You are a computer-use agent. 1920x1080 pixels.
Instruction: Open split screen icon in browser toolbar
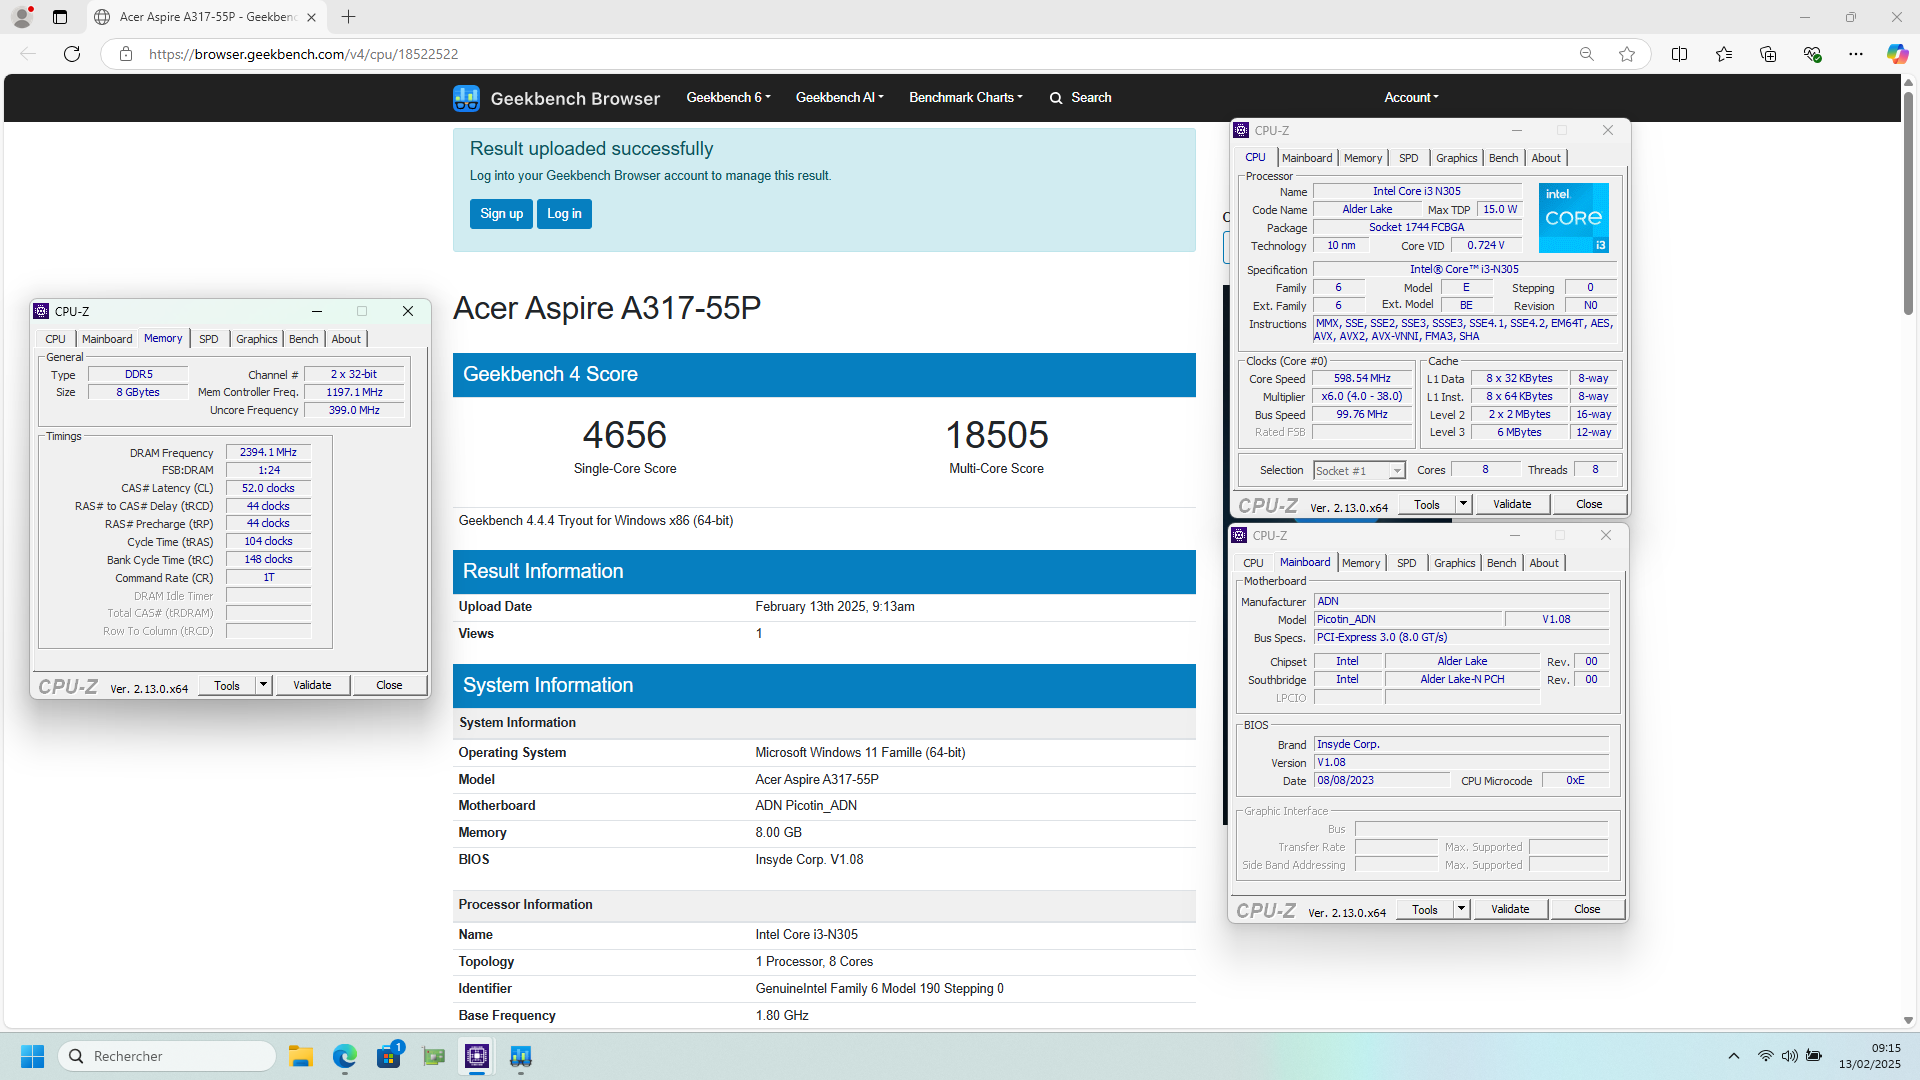(1679, 54)
